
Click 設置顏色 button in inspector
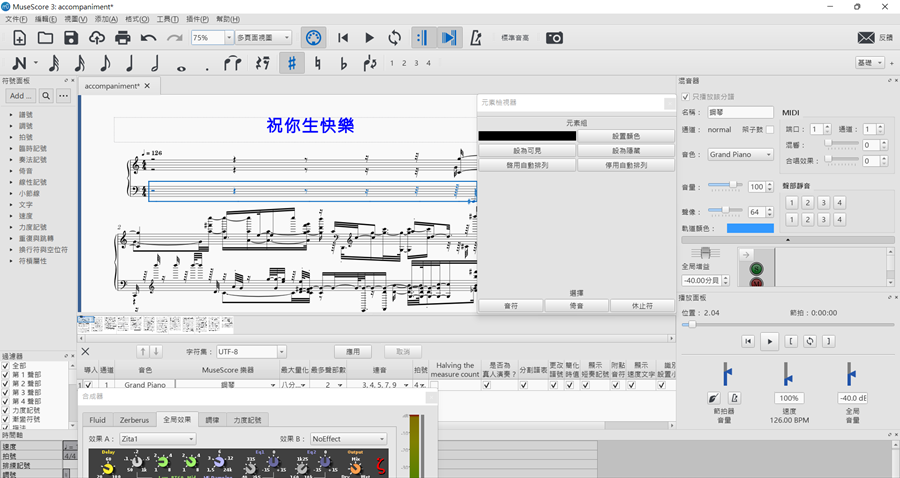pyautogui.click(x=626, y=136)
